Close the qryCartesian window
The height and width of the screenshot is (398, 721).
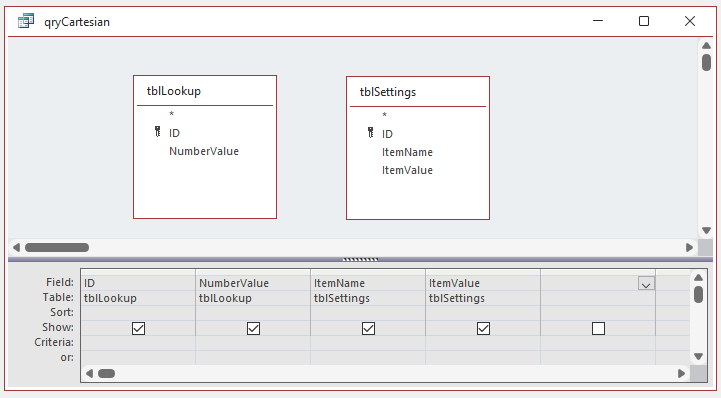click(x=690, y=21)
